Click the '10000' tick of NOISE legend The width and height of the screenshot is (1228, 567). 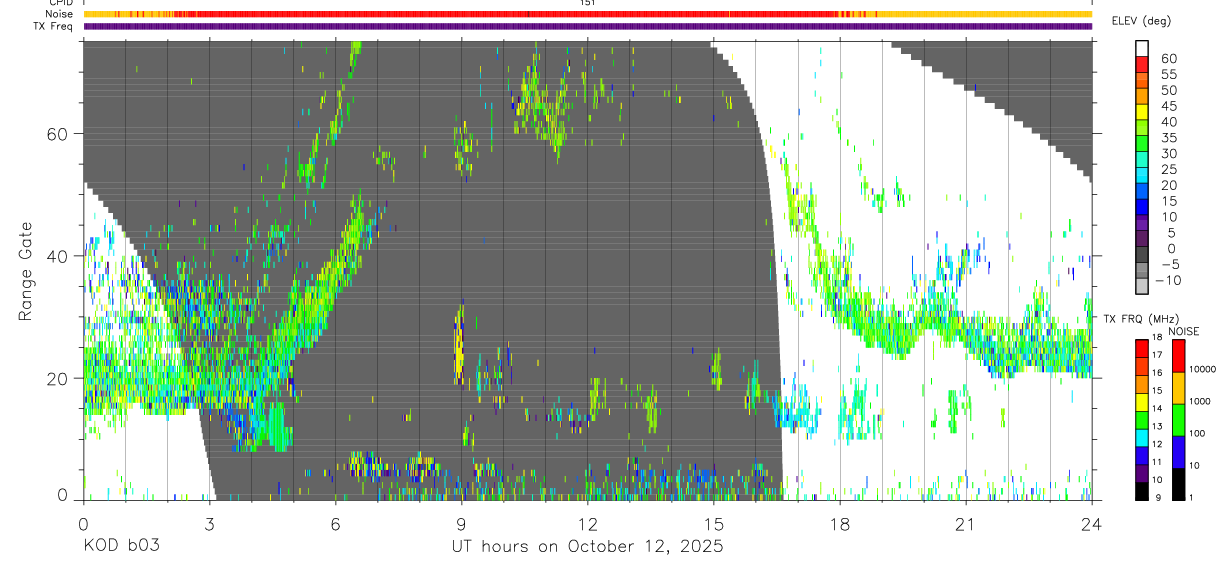tap(1203, 370)
